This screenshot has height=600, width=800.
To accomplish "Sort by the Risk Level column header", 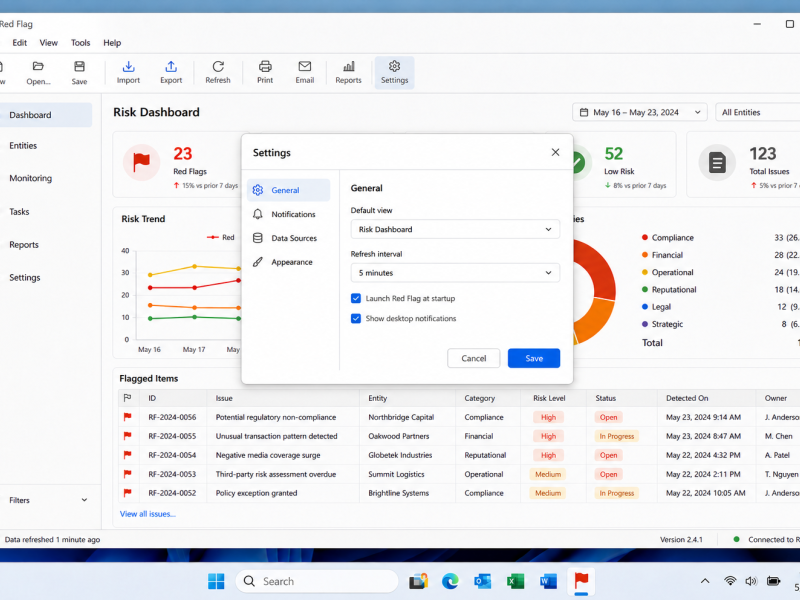I will [x=549, y=398].
